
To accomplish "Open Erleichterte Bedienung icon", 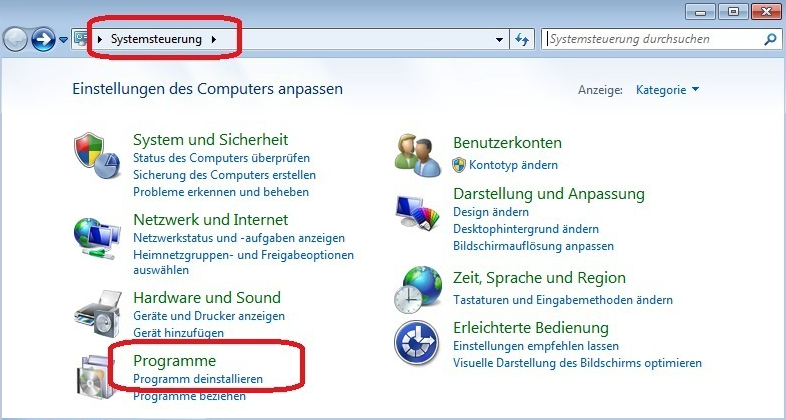I will point(417,342).
